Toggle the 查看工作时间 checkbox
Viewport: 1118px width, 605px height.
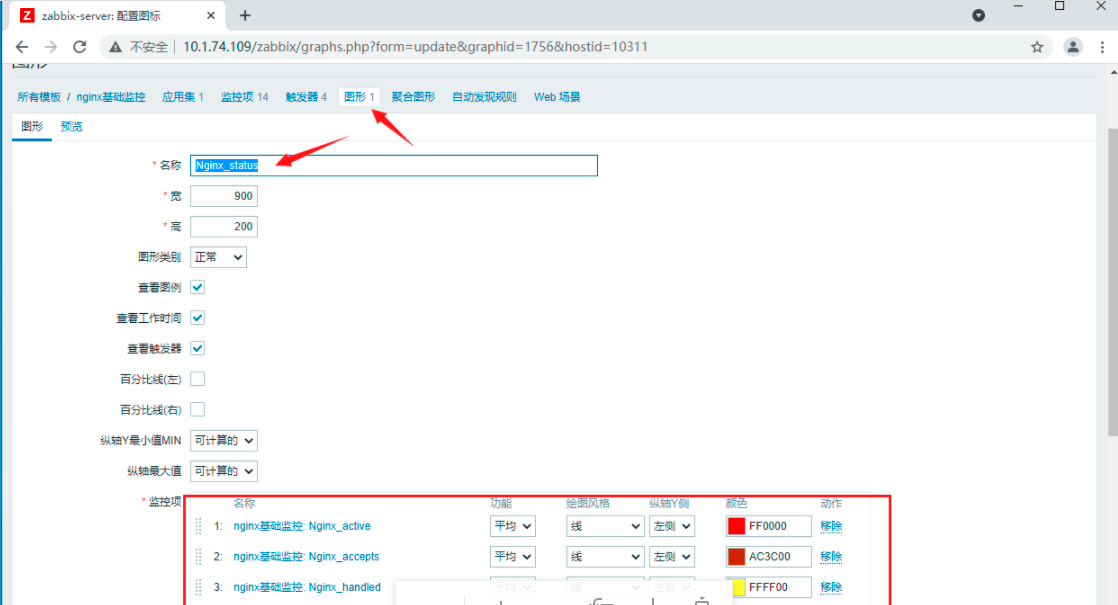click(x=198, y=318)
